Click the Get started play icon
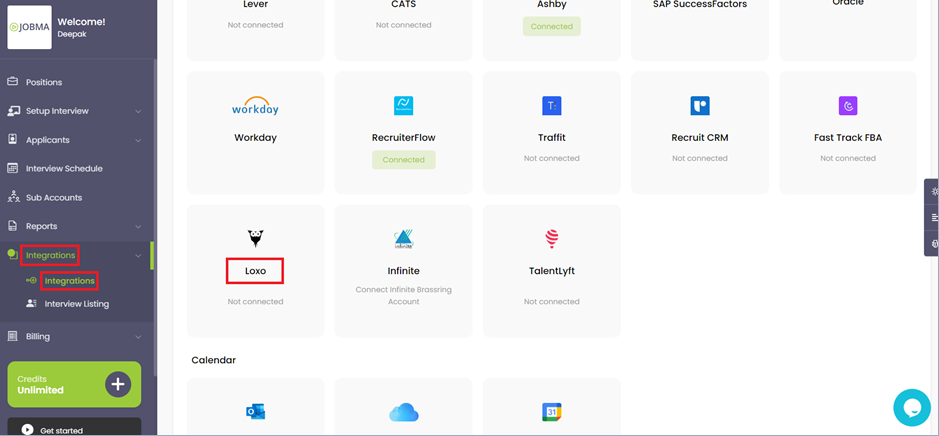 tap(27, 429)
